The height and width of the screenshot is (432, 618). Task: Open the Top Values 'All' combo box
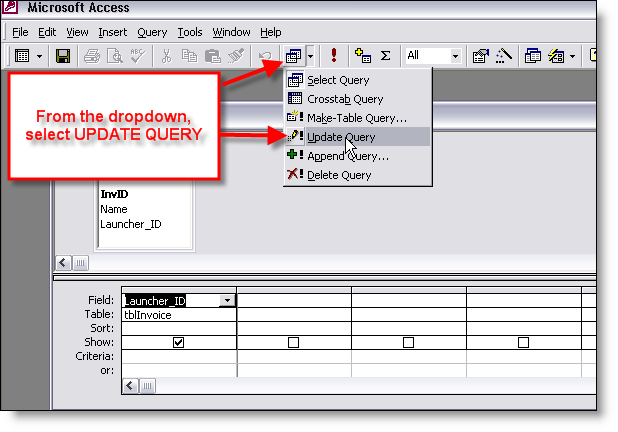click(433, 56)
